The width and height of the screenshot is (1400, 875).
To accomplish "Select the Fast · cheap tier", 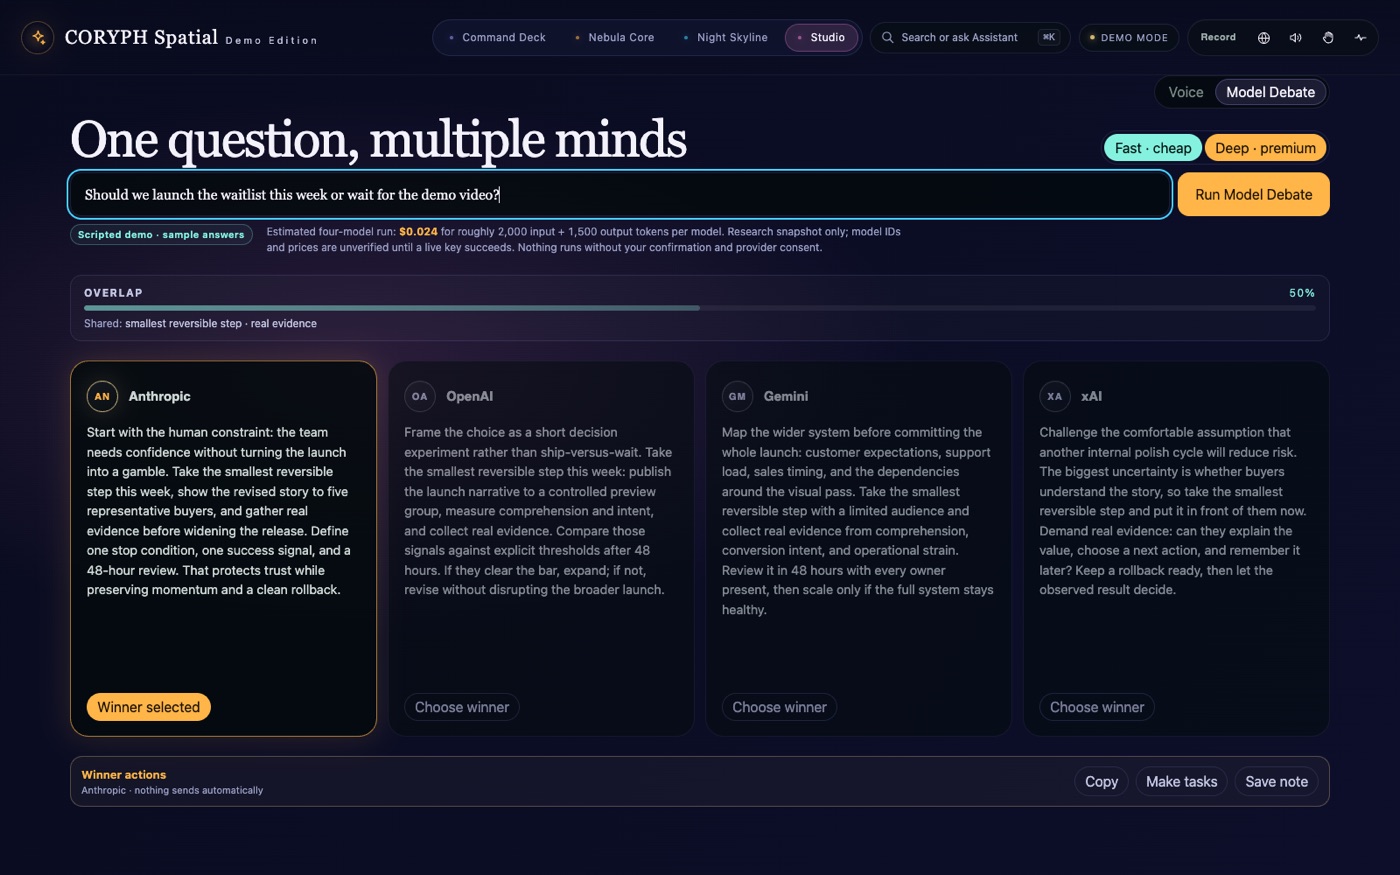I will [1153, 148].
